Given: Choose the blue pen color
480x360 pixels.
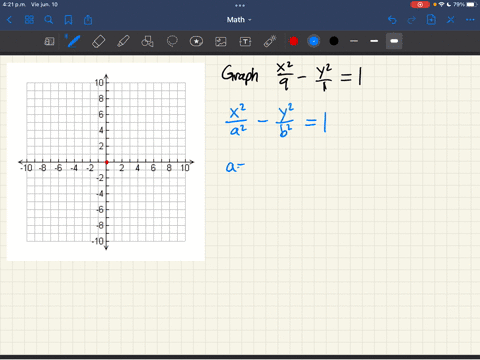Looking at the screenshot, I should (314, 41).
